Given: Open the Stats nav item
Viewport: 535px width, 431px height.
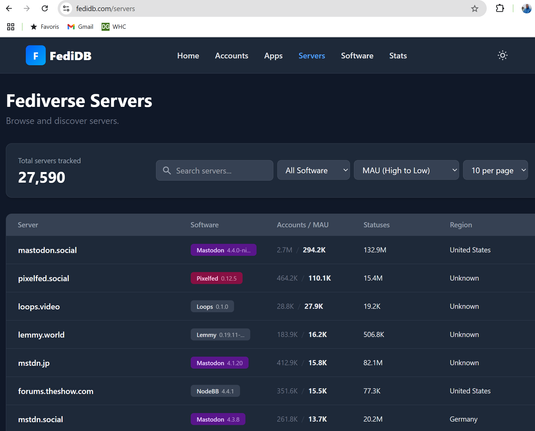Looking at the screenshot, I should 398,56.
